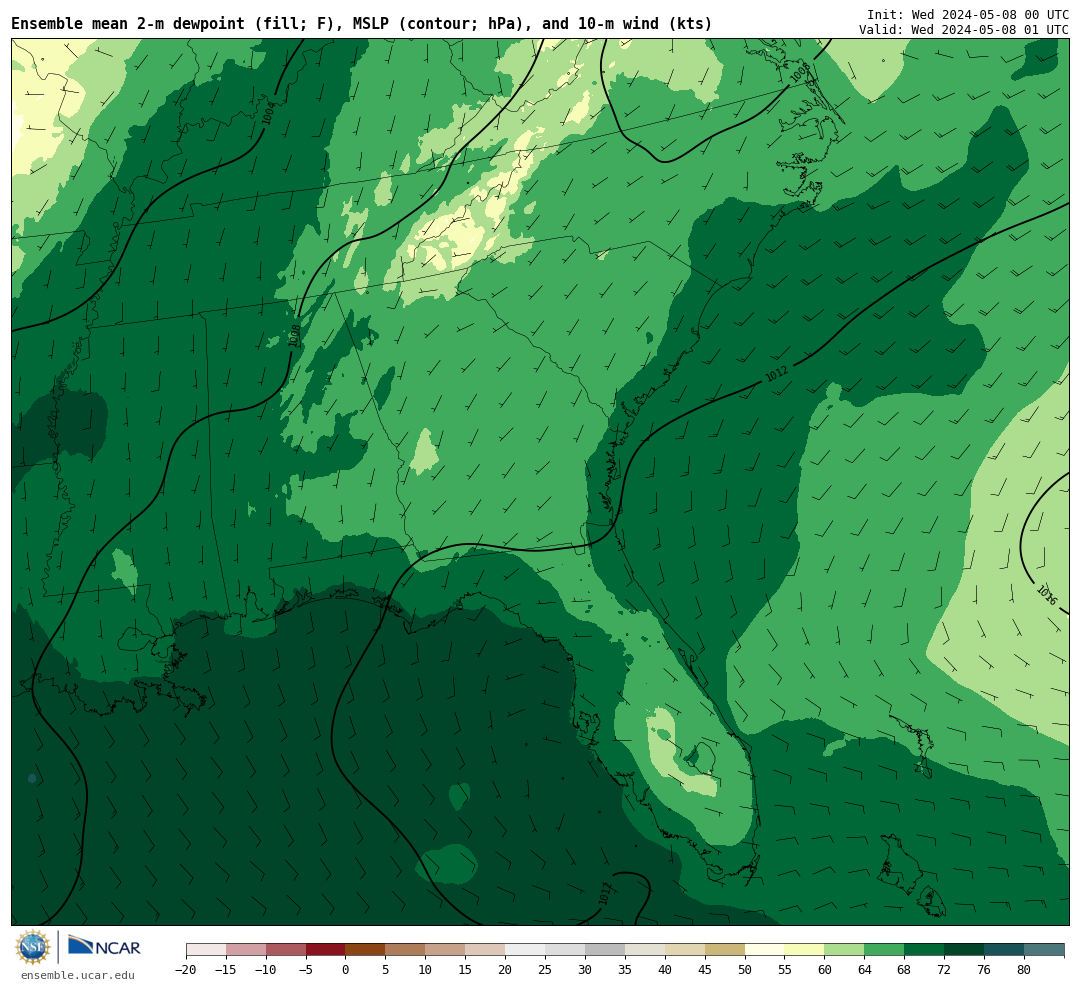1080x988 pixels.
Task: Click the colorbar tick label 55
Action: [785, 969]
